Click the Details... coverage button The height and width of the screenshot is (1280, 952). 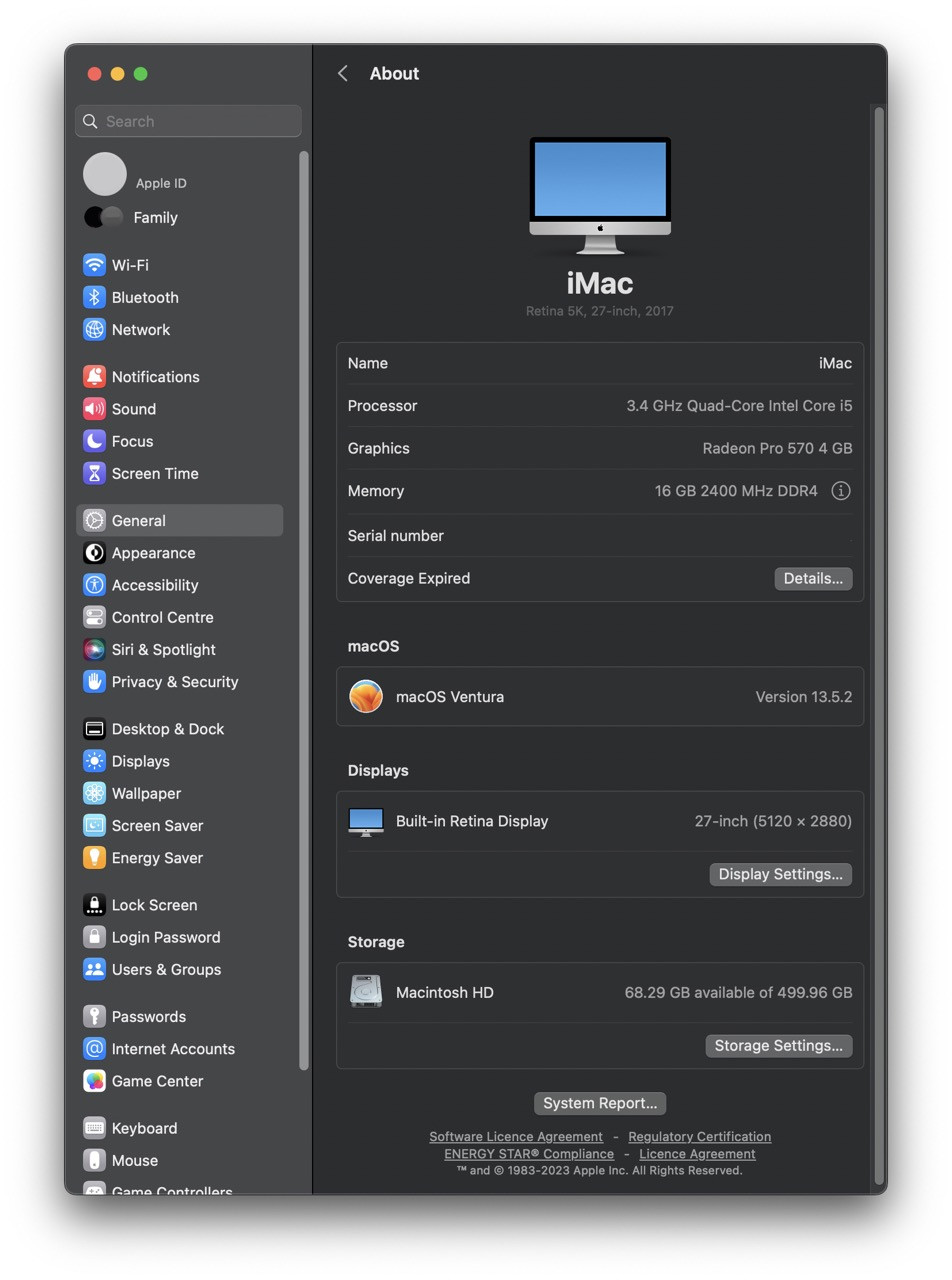[813, 578]
